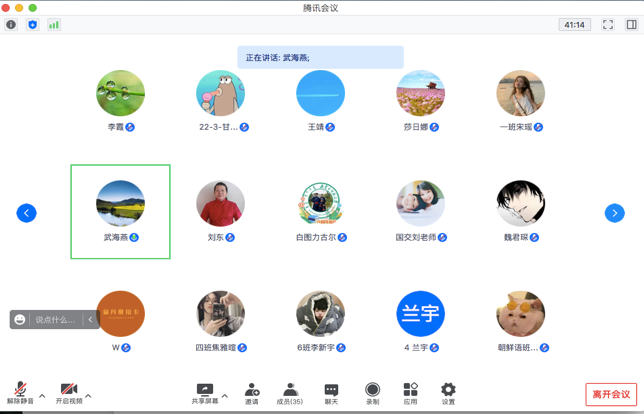Open the apps (应用) menu

[410, 392]
